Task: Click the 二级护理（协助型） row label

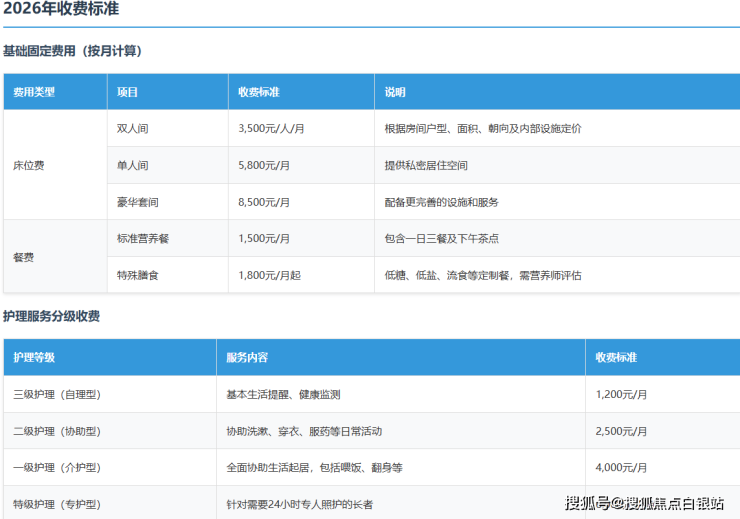Action: pyautogui.click(x=57, y=431)
